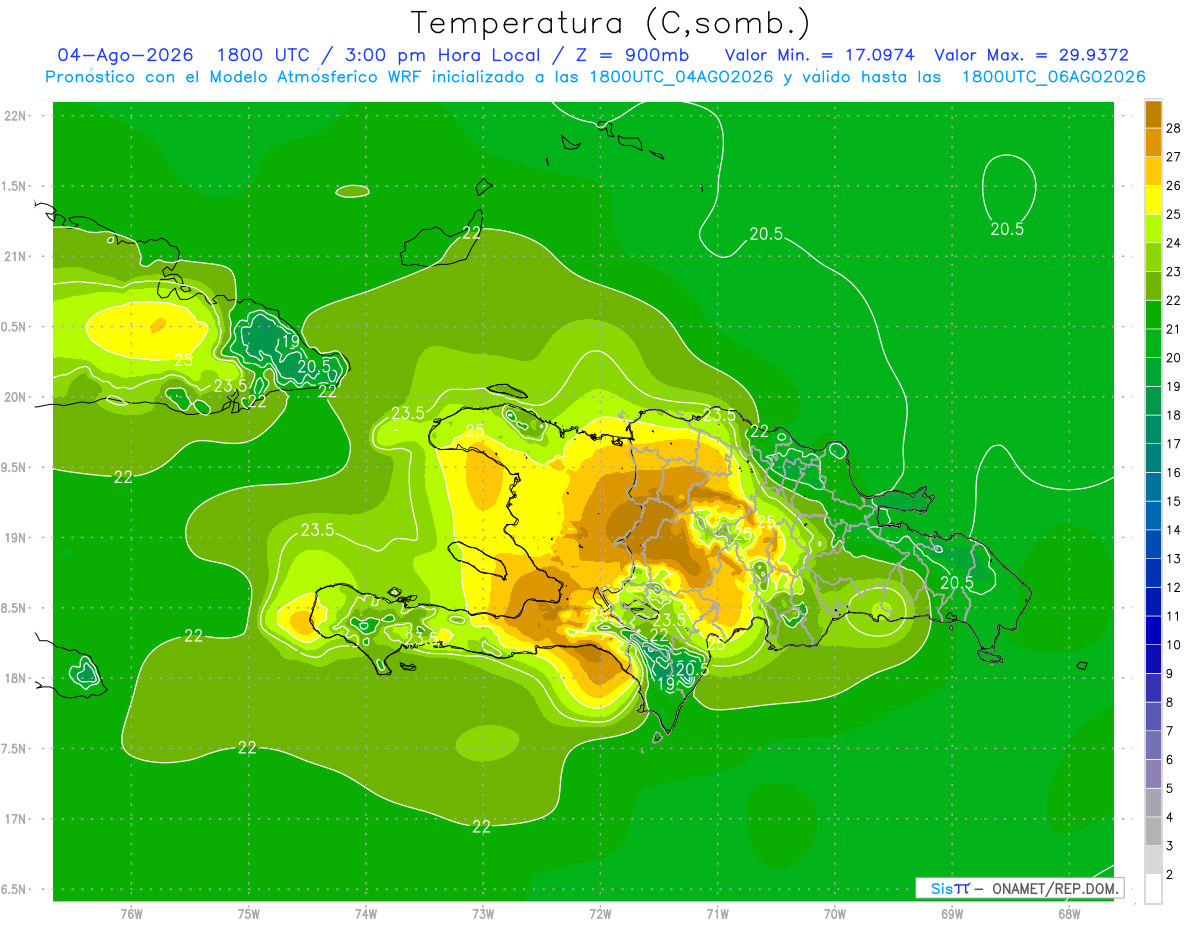
Task: Click the legend number 2
Action: click(x=1171, y=875)
